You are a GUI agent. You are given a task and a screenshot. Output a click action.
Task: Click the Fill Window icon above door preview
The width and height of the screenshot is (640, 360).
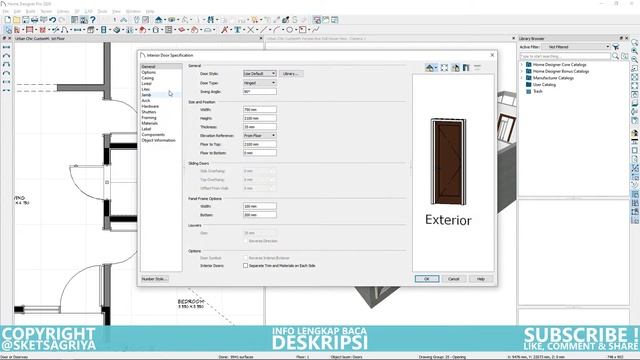[444, 68]
